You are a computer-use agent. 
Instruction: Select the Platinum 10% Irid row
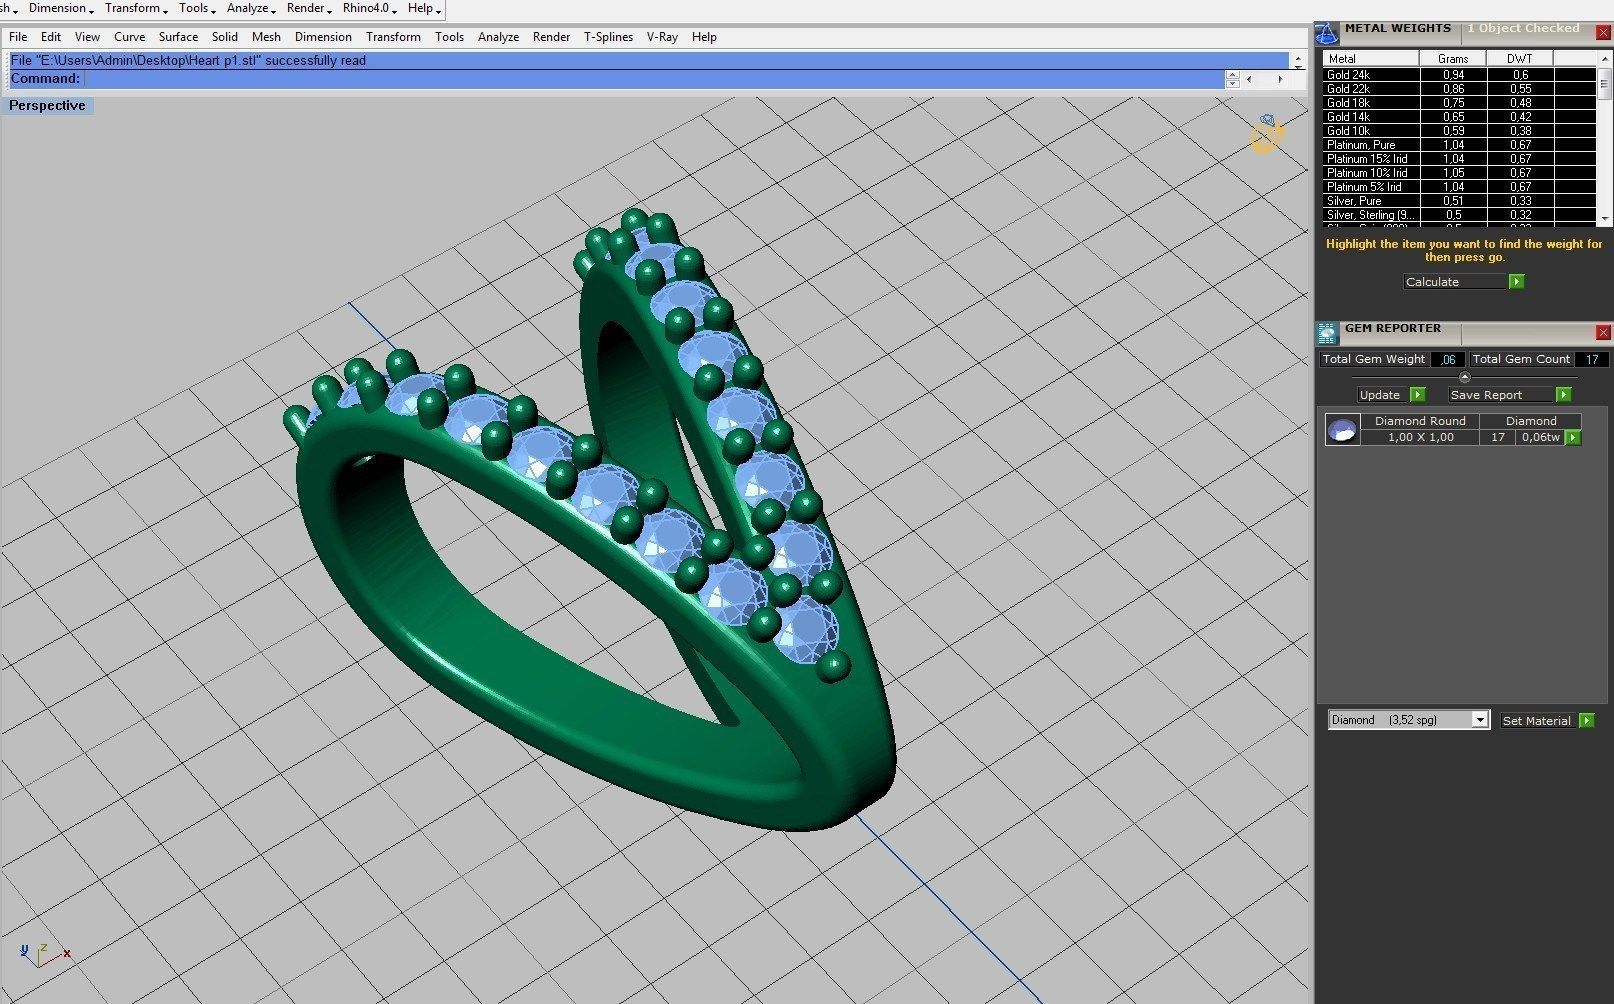(1459, 173)
